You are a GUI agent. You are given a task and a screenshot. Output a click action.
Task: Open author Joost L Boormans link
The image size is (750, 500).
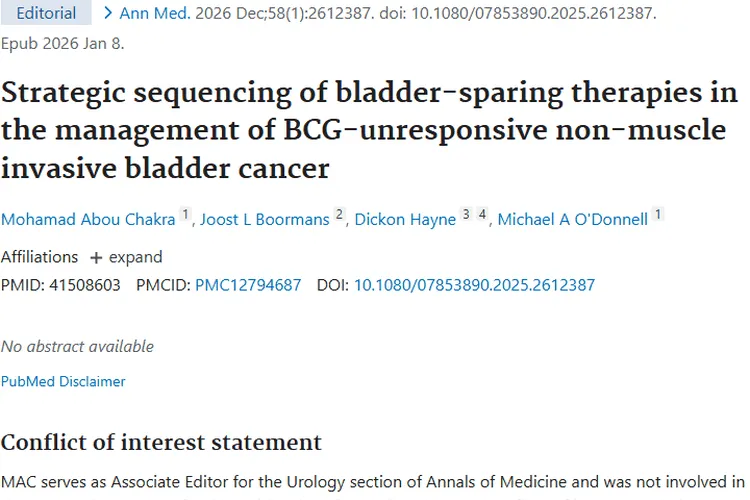(x=264, y=220)
